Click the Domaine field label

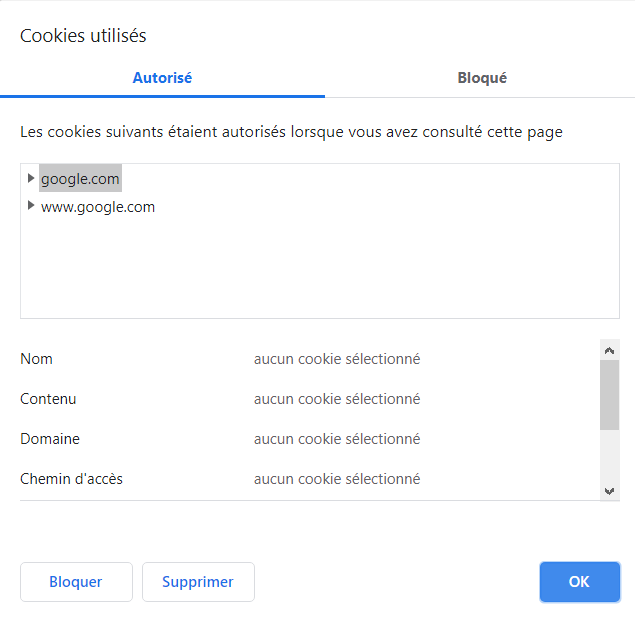[x=50, y=439]
